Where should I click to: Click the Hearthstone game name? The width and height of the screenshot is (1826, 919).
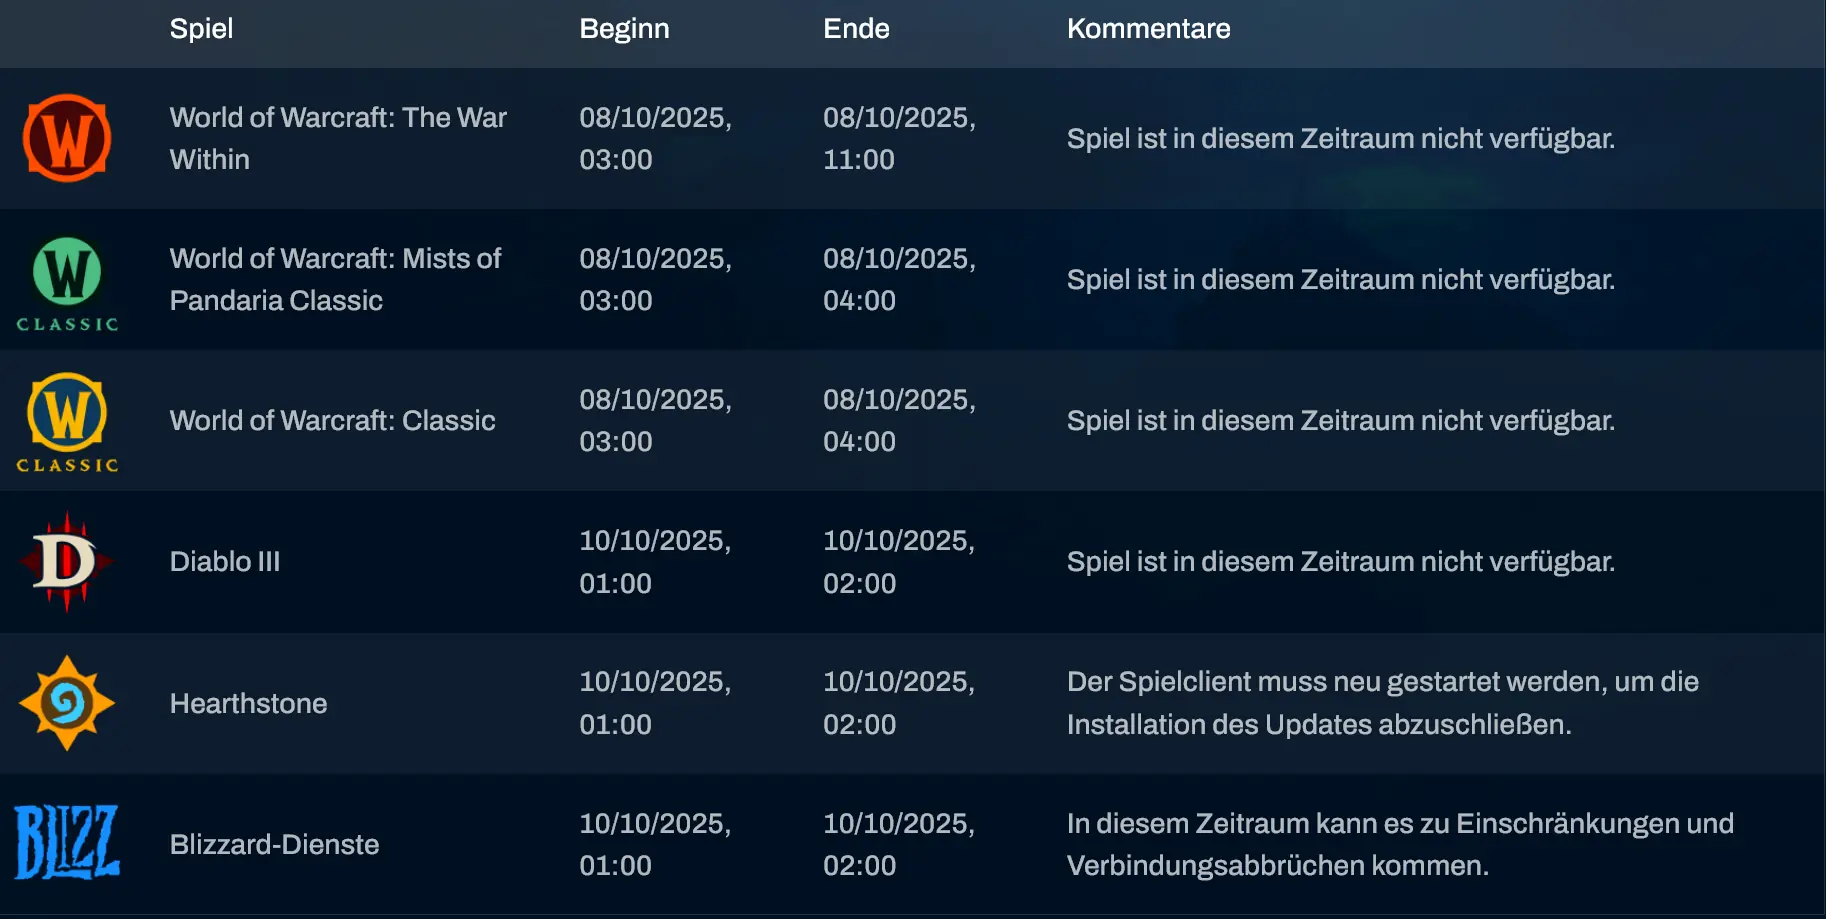(248, 703)
